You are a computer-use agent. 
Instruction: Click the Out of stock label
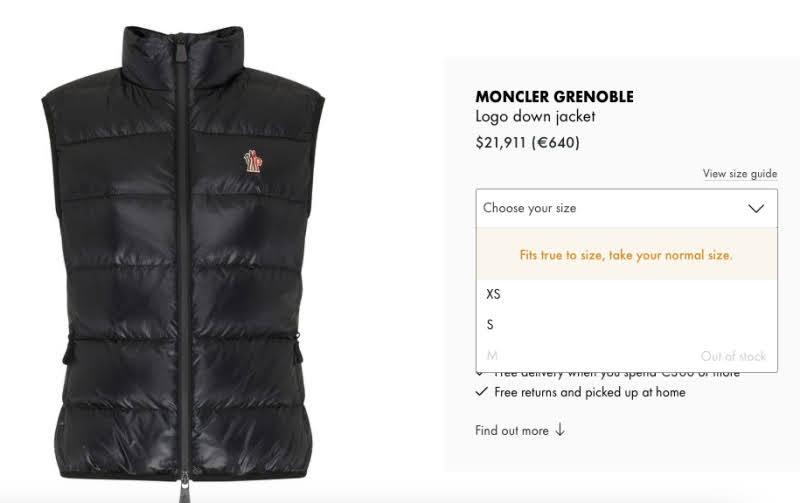point(733,356)
